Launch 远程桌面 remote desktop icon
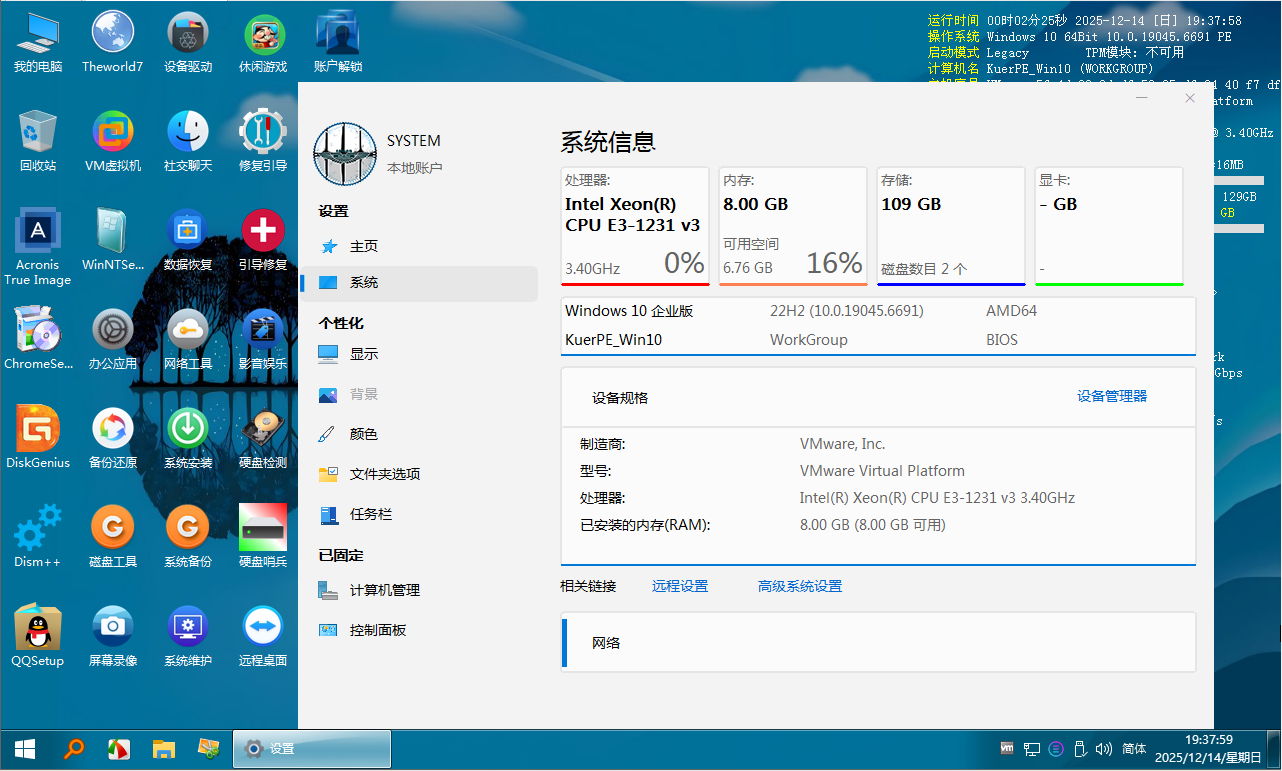Viewport: 1282px width, 771px height. point(262,628)
